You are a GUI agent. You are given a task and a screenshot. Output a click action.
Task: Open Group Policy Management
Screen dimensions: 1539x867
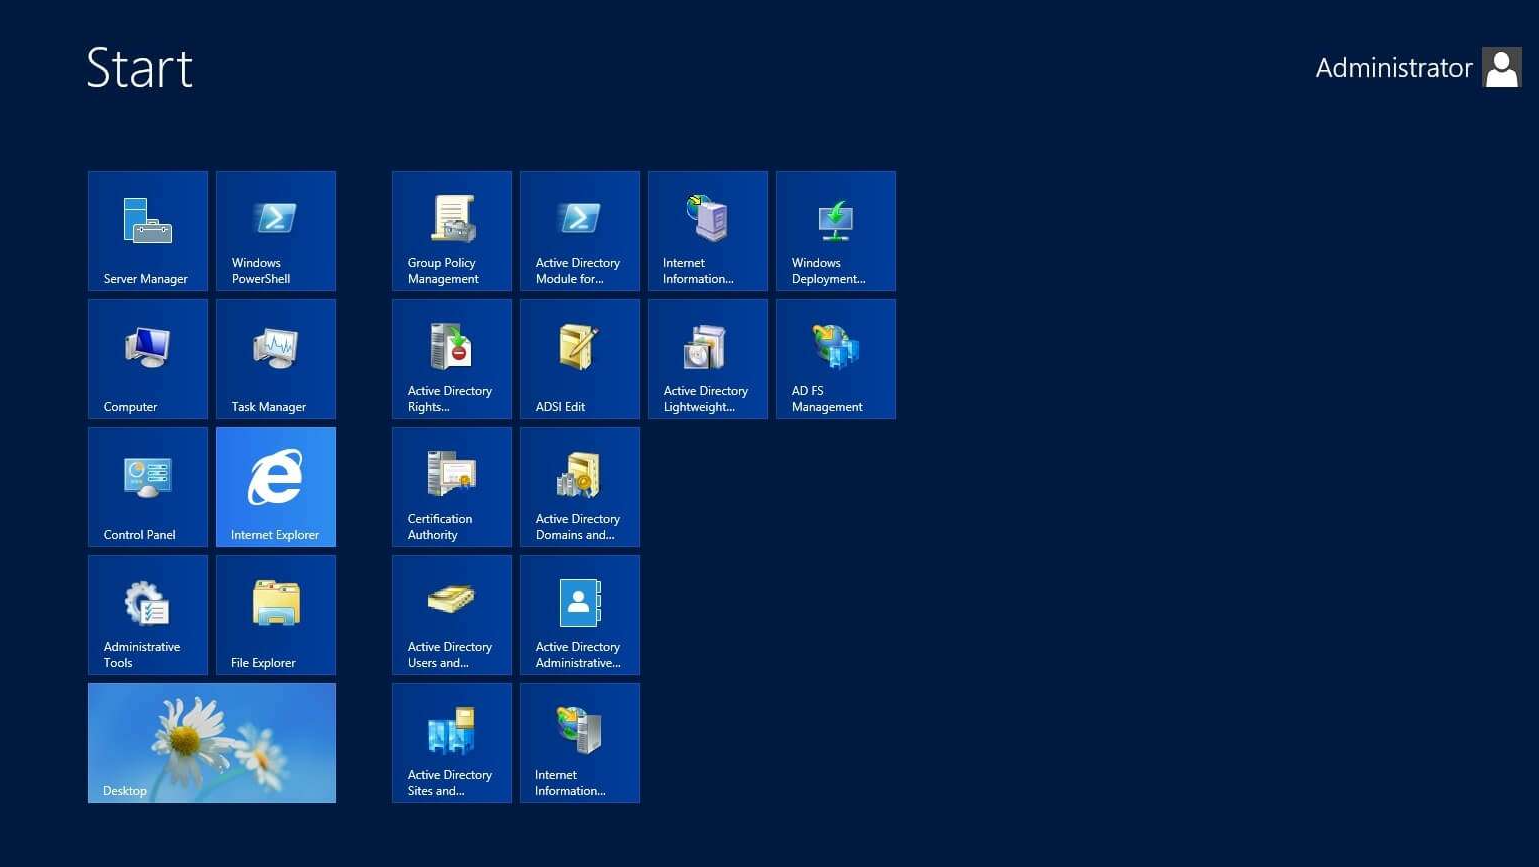point(452,231)
